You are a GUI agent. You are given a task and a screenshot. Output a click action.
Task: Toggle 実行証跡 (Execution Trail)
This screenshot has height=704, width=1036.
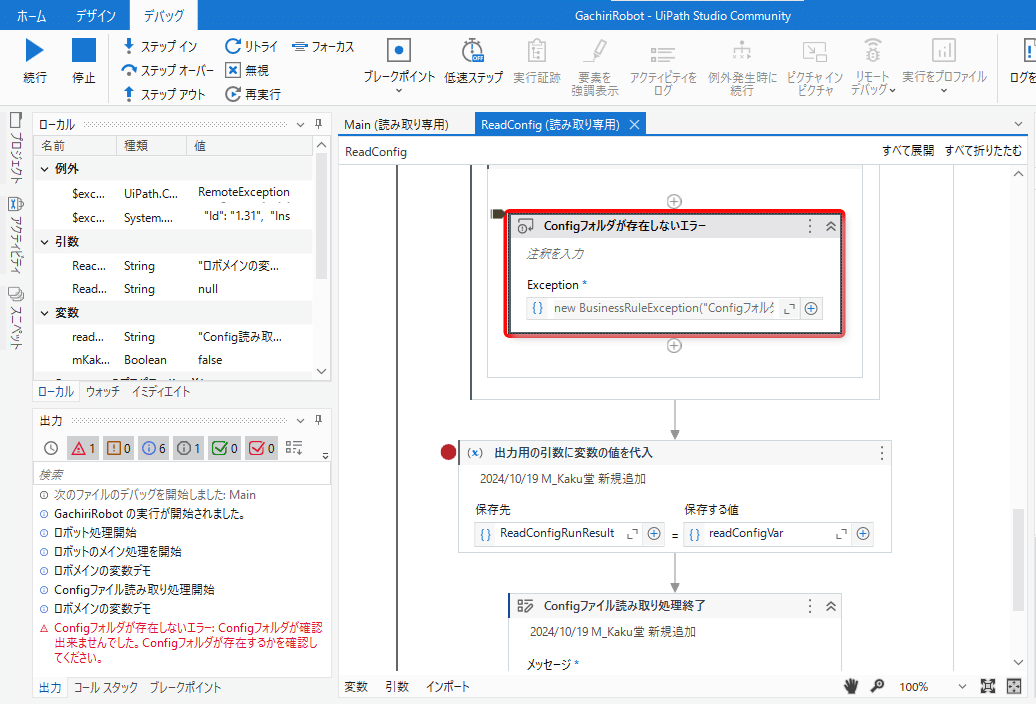tap(536, 61)
